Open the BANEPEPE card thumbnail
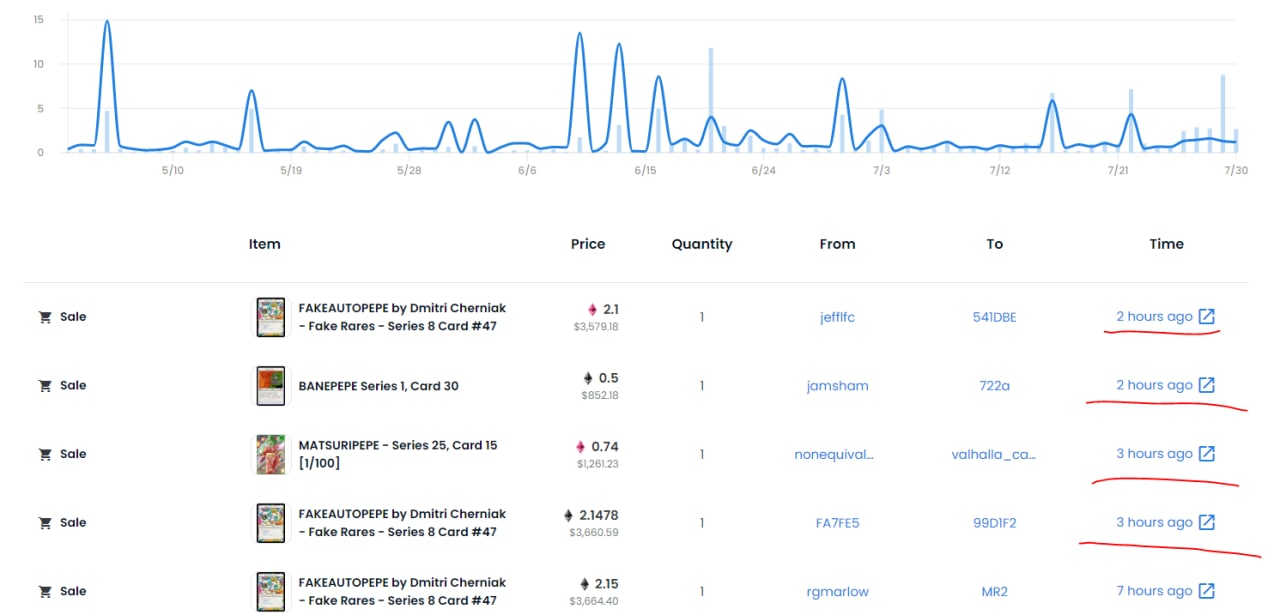The image size is (1280, 615). [271, 385]
